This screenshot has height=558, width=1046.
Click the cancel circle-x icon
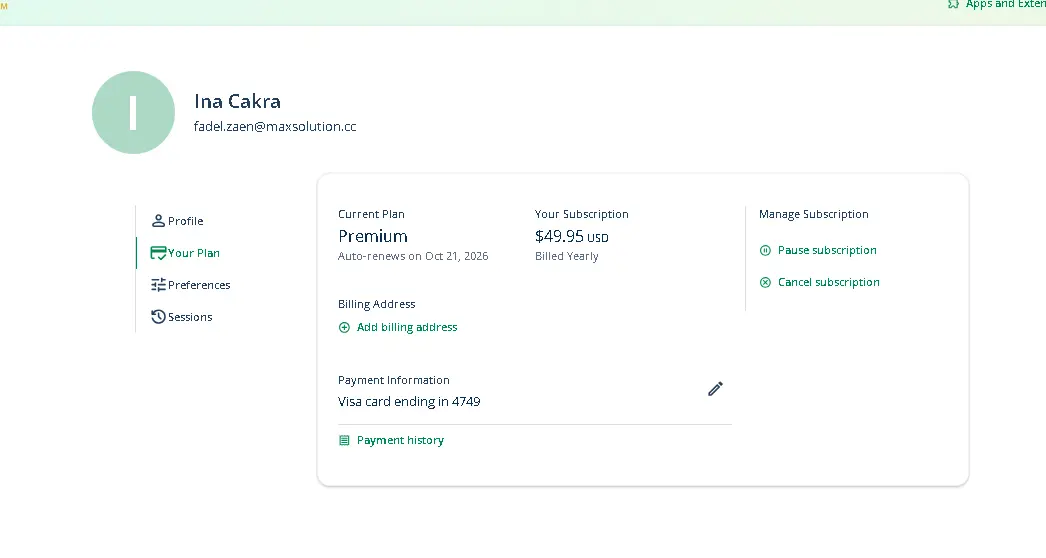(x=765, y=282)
